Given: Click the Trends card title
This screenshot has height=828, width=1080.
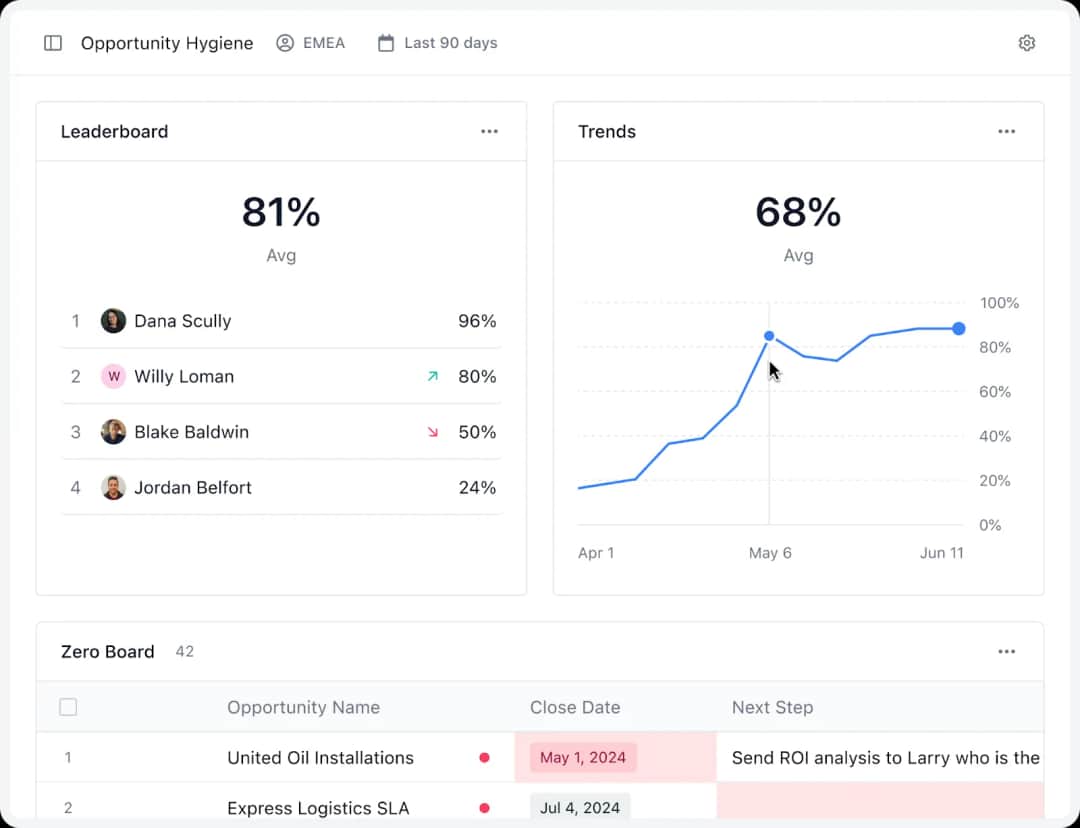Looking at the screenshot, I should 607,132.
